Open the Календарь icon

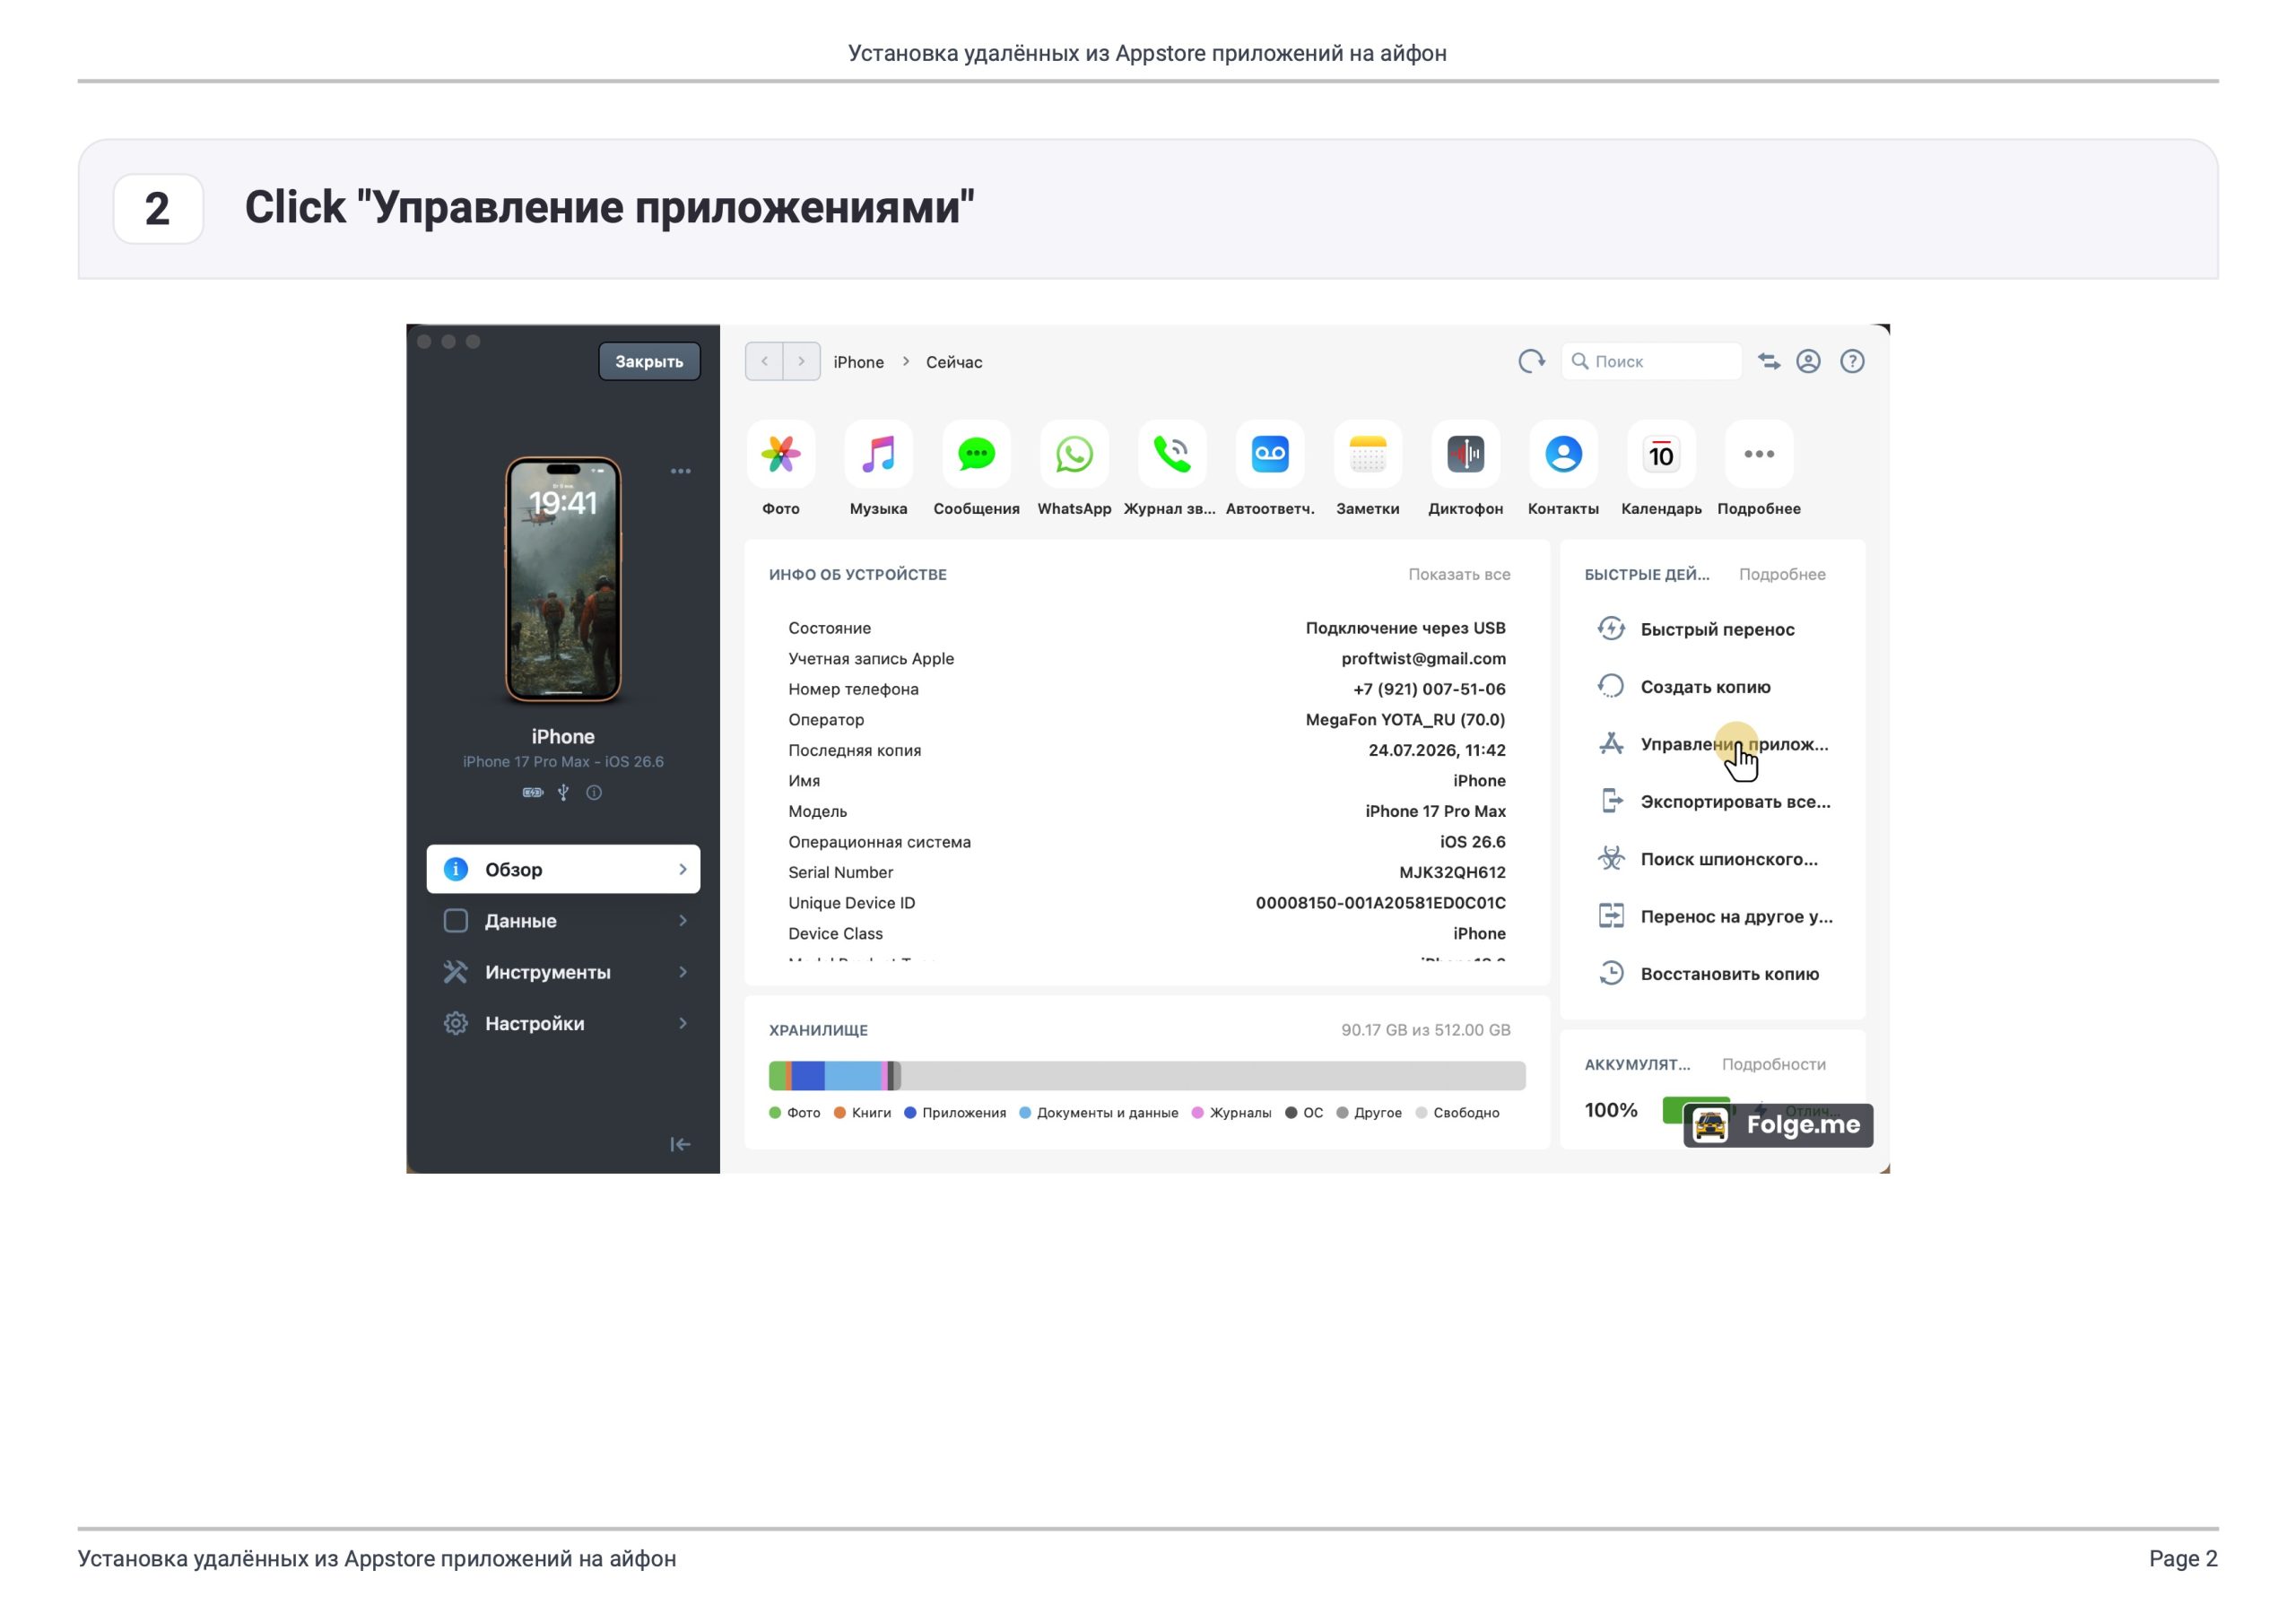click(1661, 454)
